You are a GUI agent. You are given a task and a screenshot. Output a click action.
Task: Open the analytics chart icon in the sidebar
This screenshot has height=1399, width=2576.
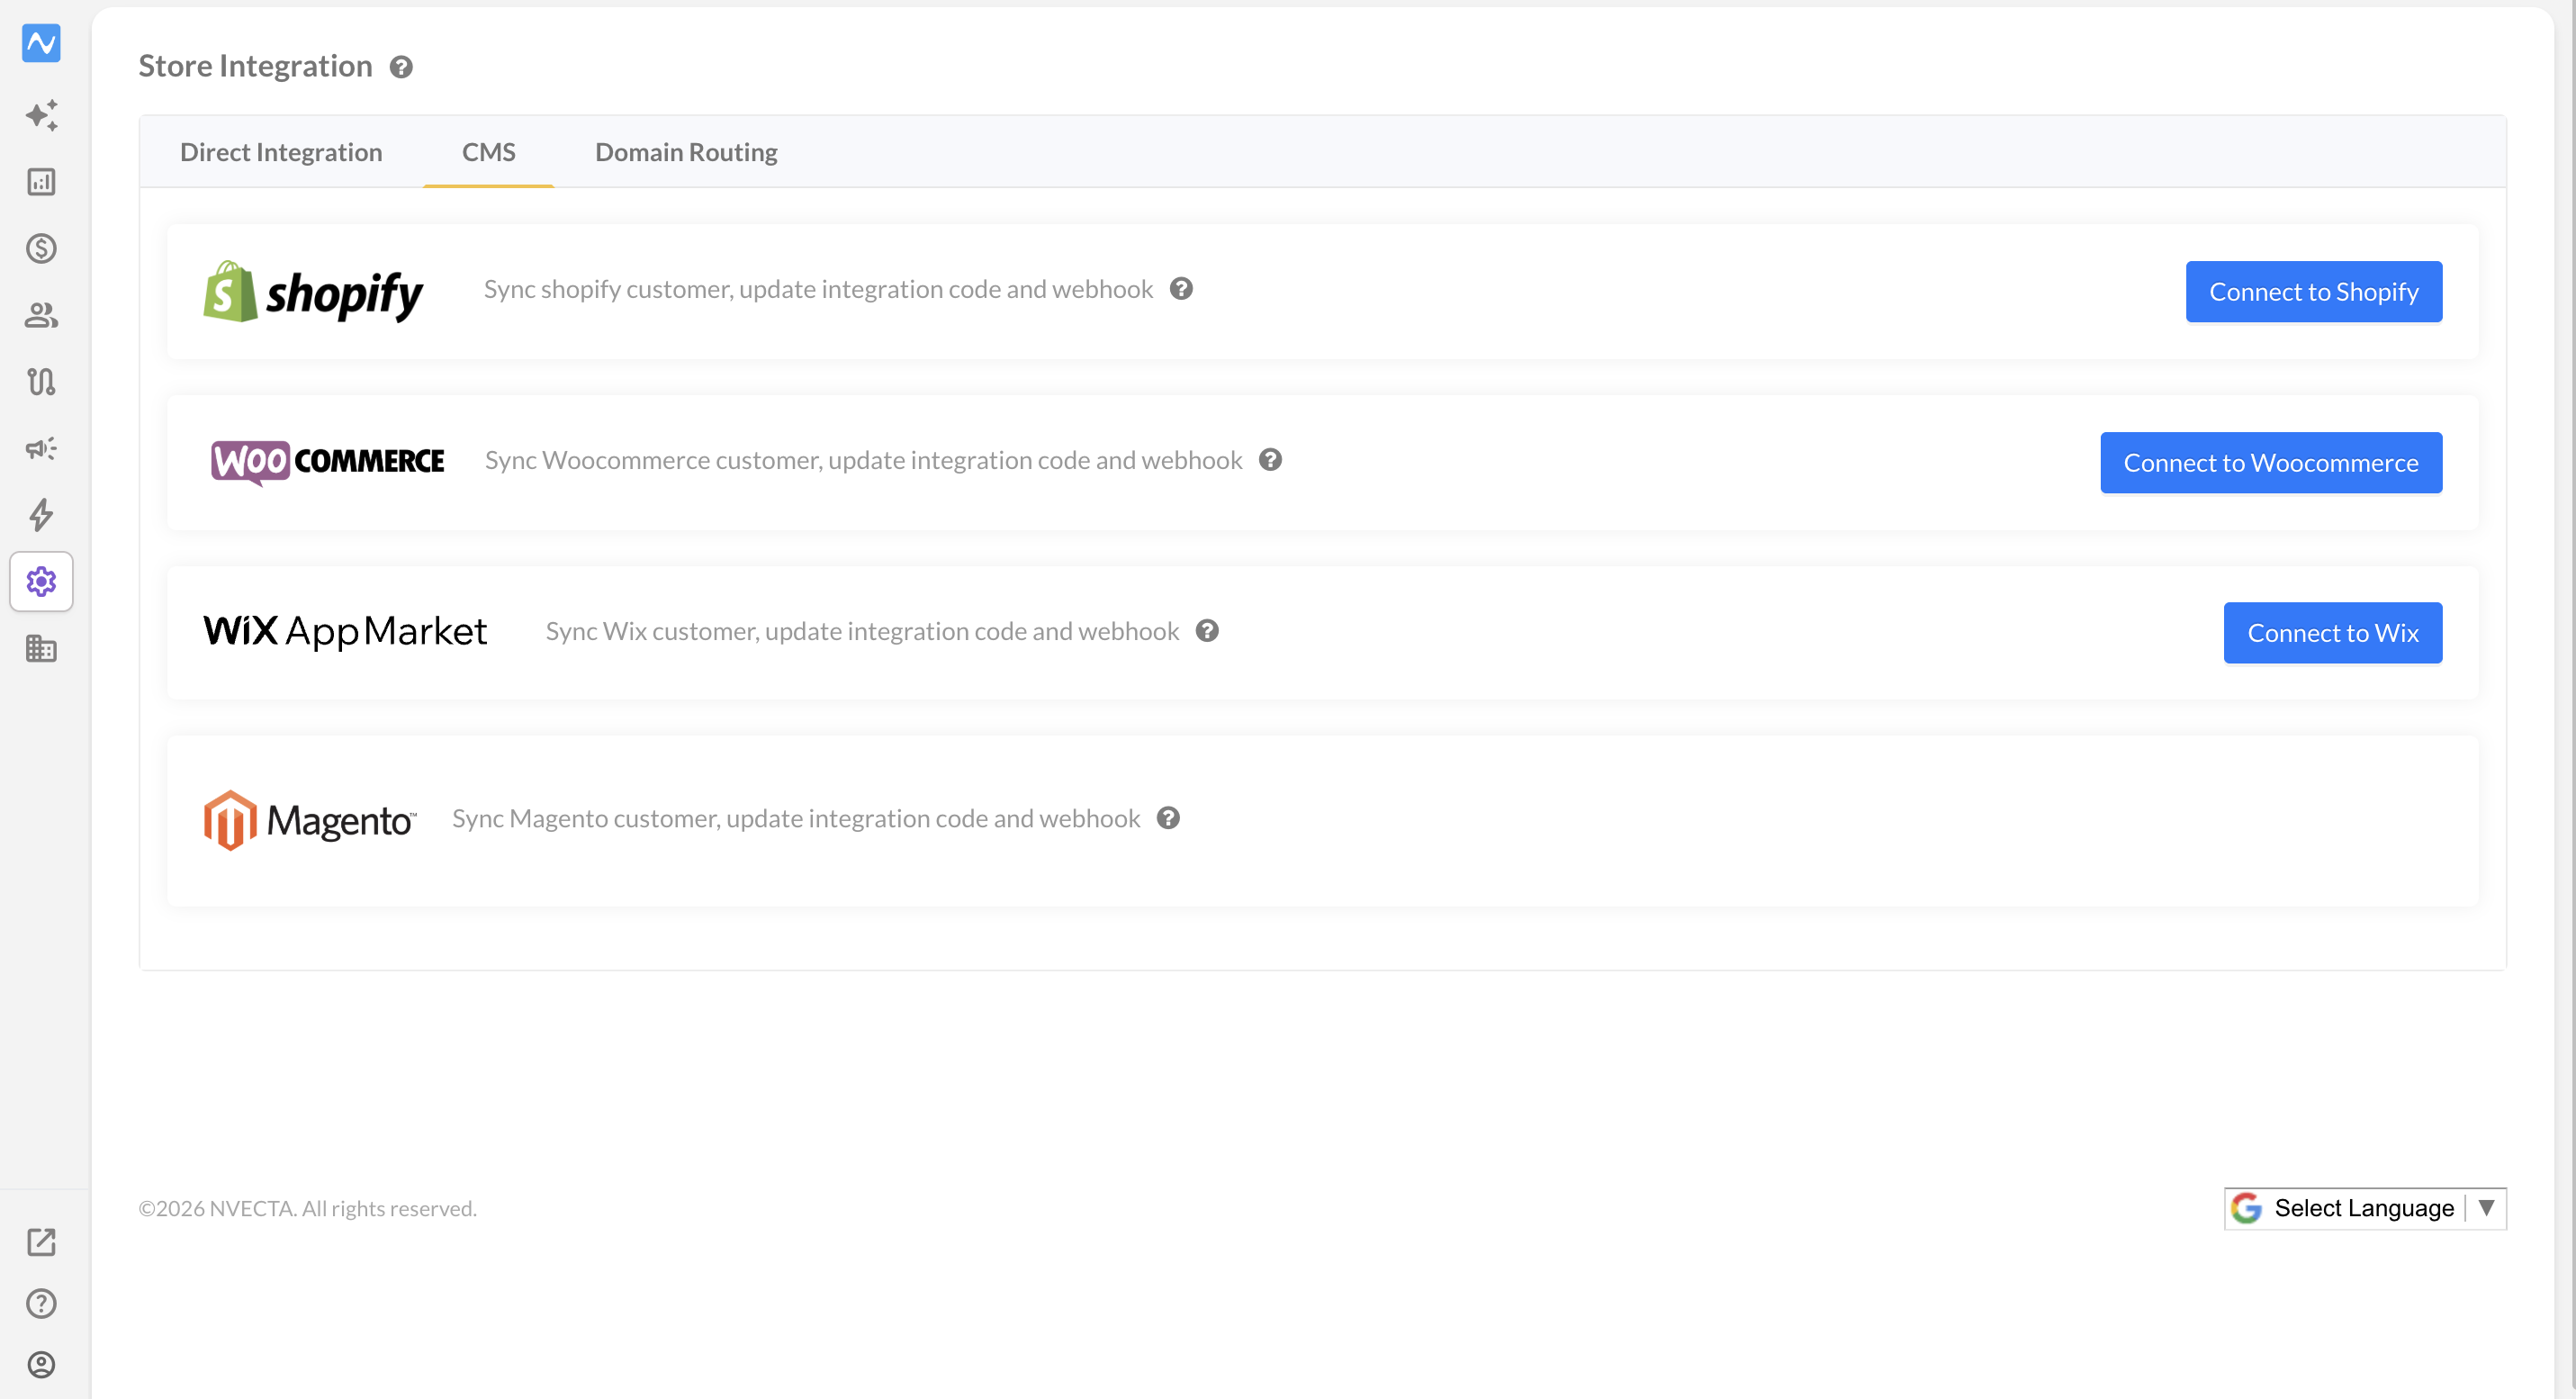41,182
